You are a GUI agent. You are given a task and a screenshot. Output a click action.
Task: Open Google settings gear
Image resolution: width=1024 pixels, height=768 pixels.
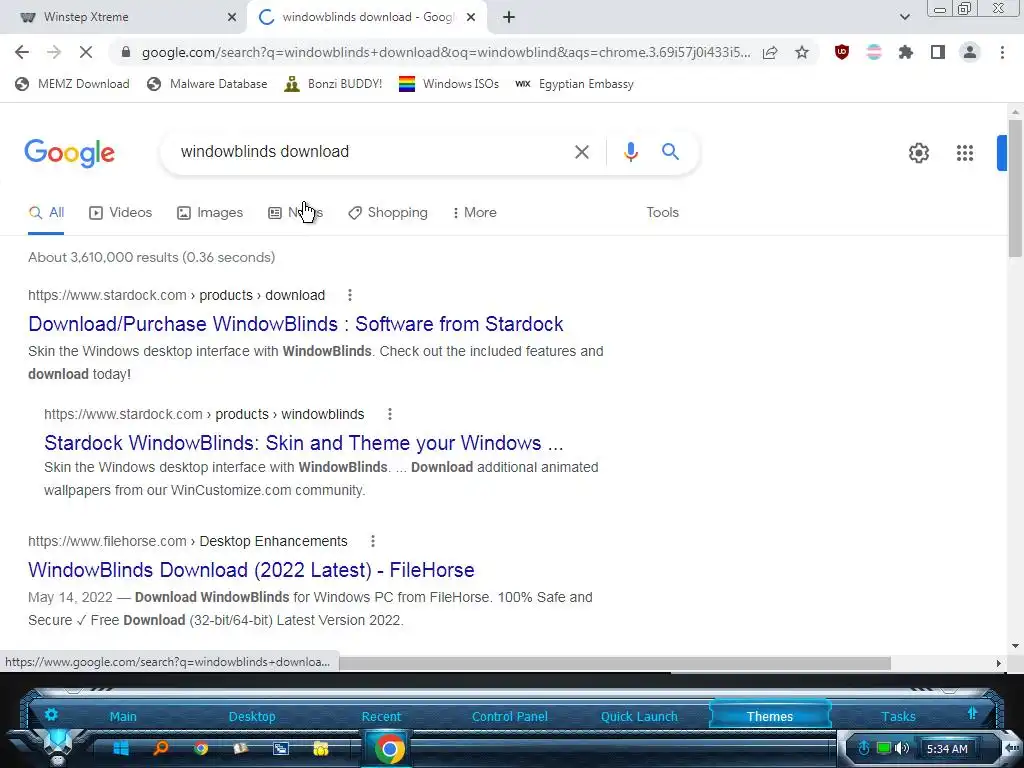click(x=918, y=153)
